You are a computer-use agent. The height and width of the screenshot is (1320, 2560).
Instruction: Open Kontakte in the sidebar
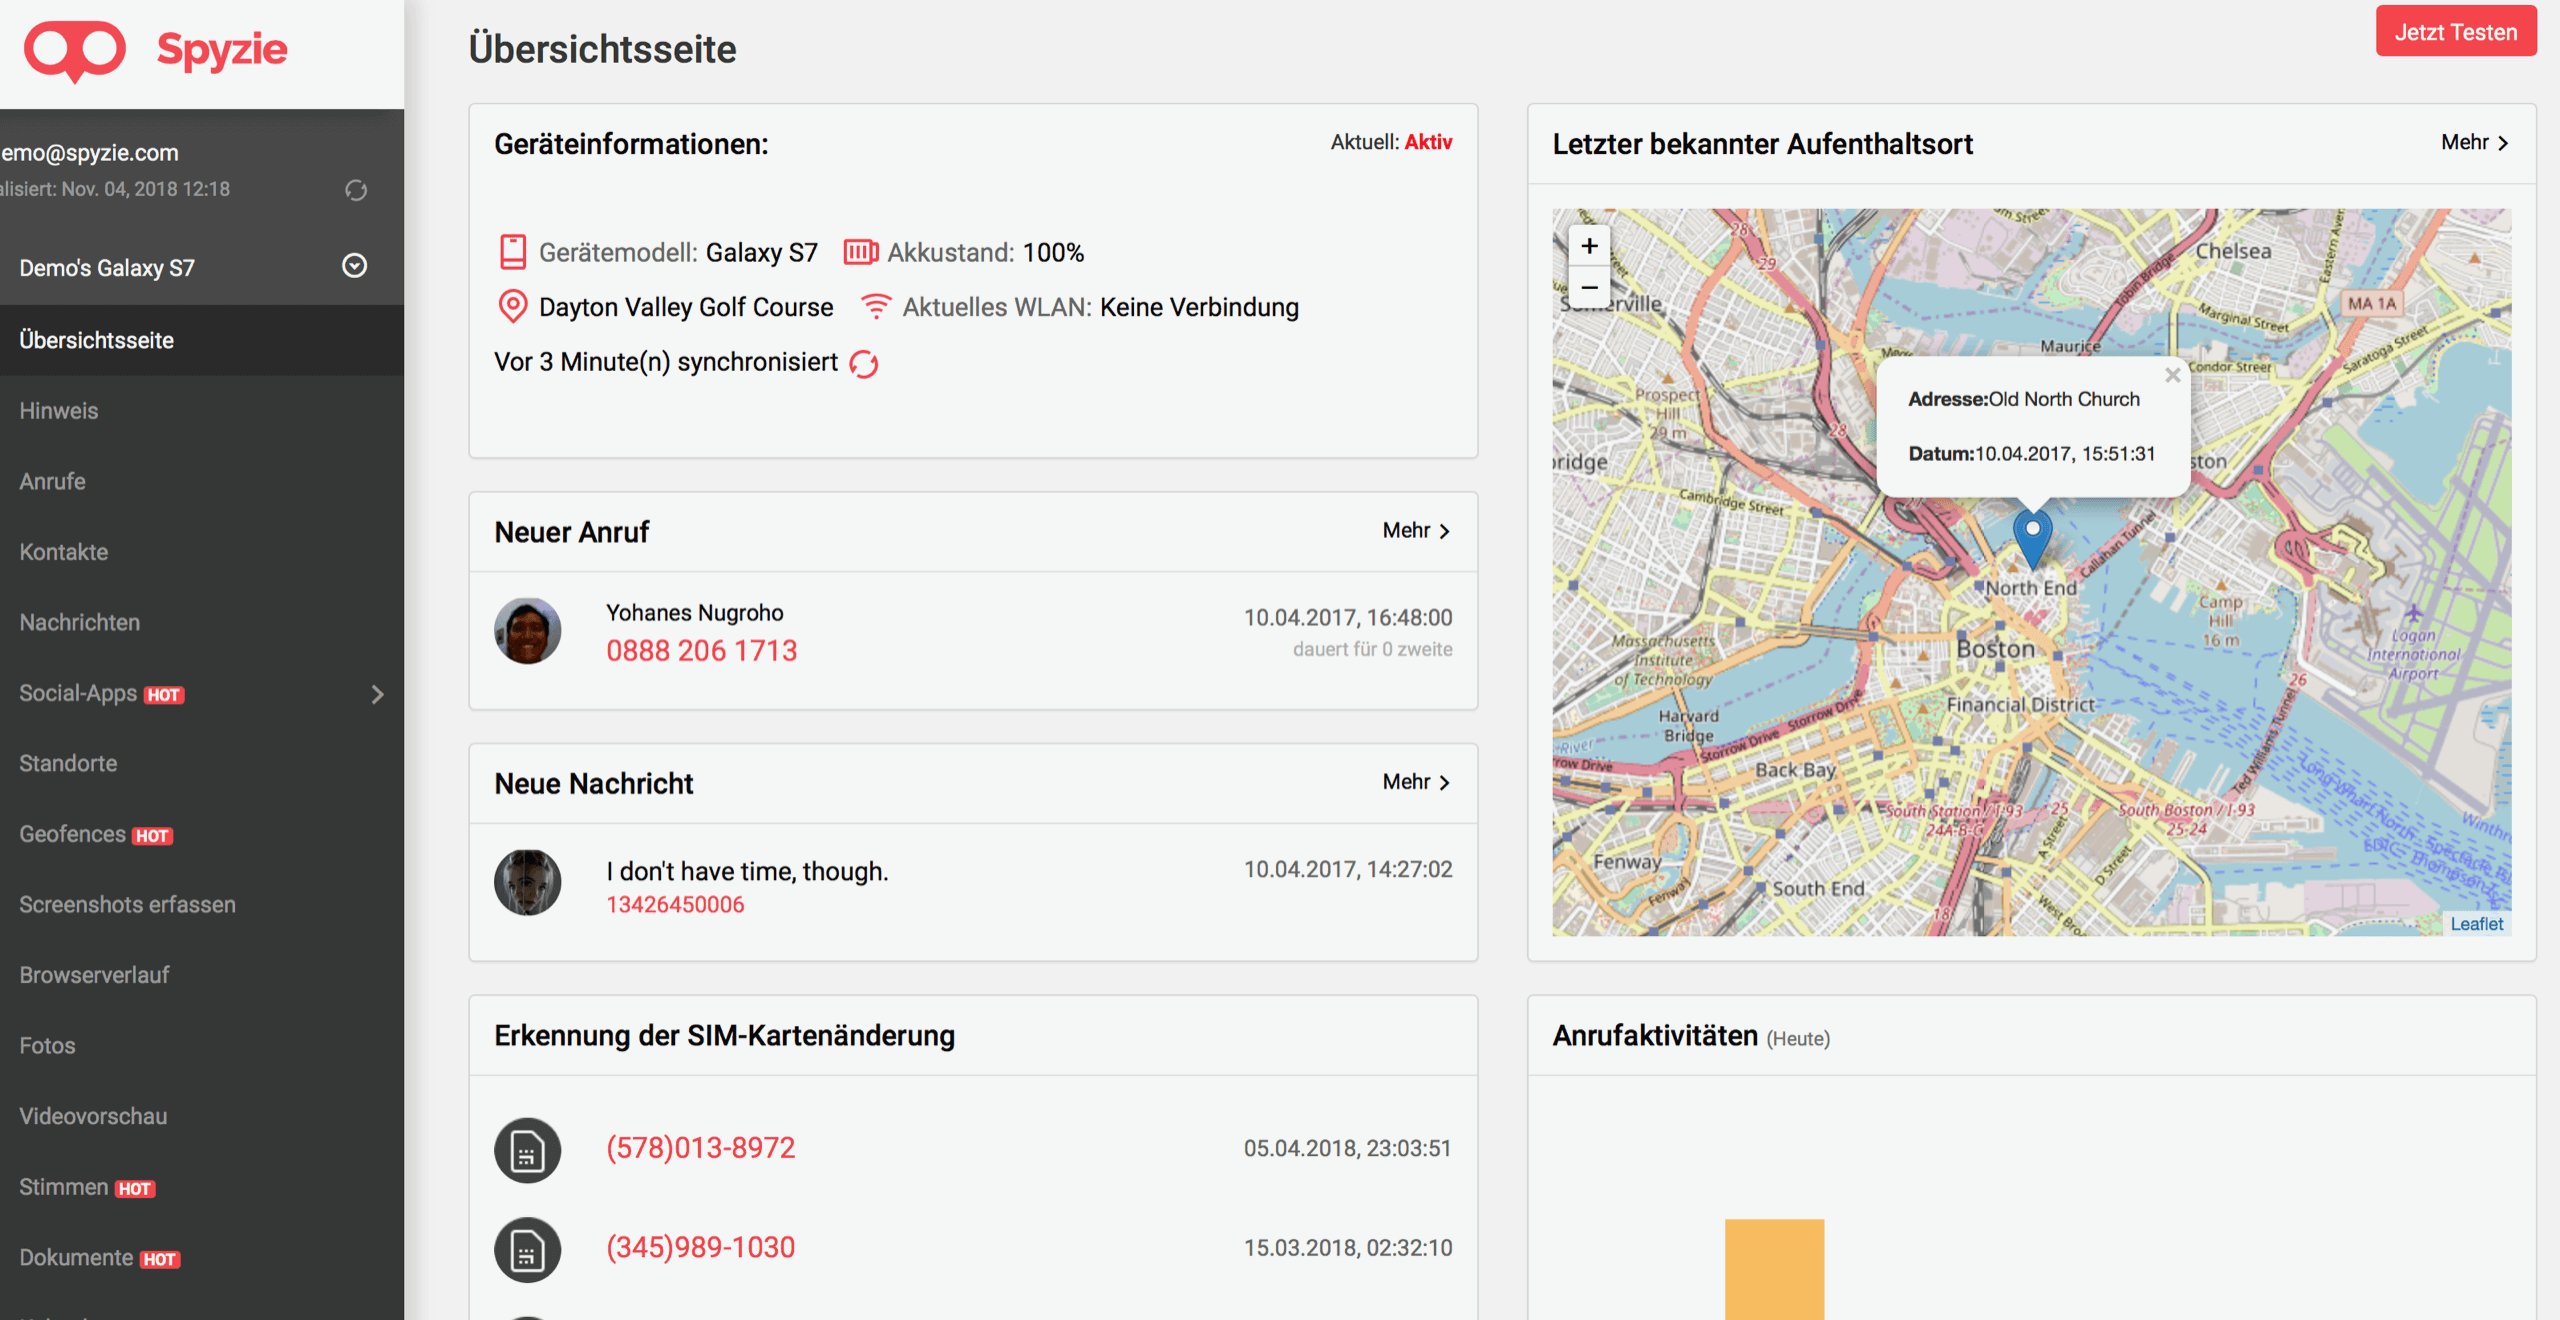(x=202, y=552)
